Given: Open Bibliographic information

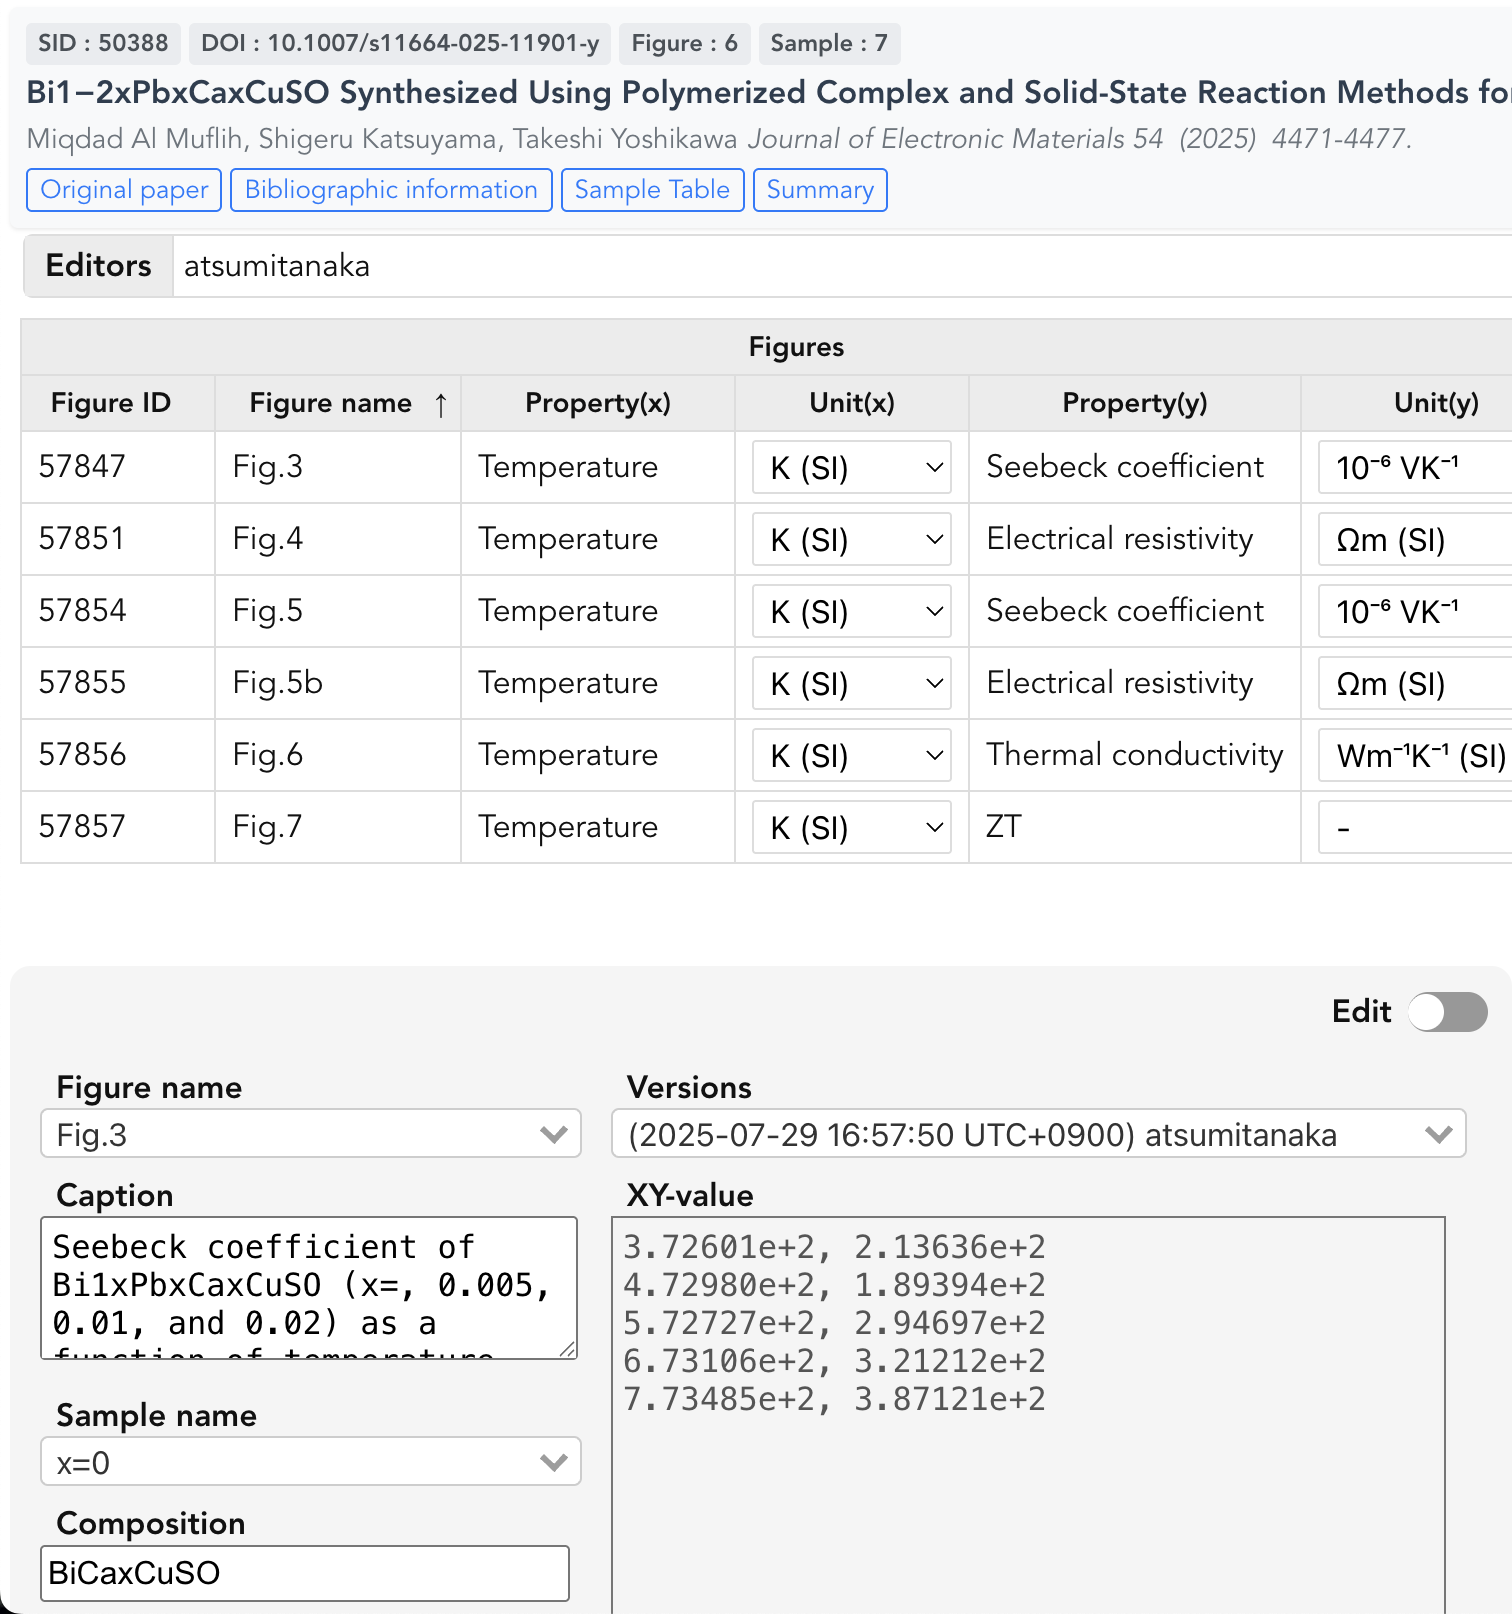Looking at the screenshot, I should pos(391,190).
